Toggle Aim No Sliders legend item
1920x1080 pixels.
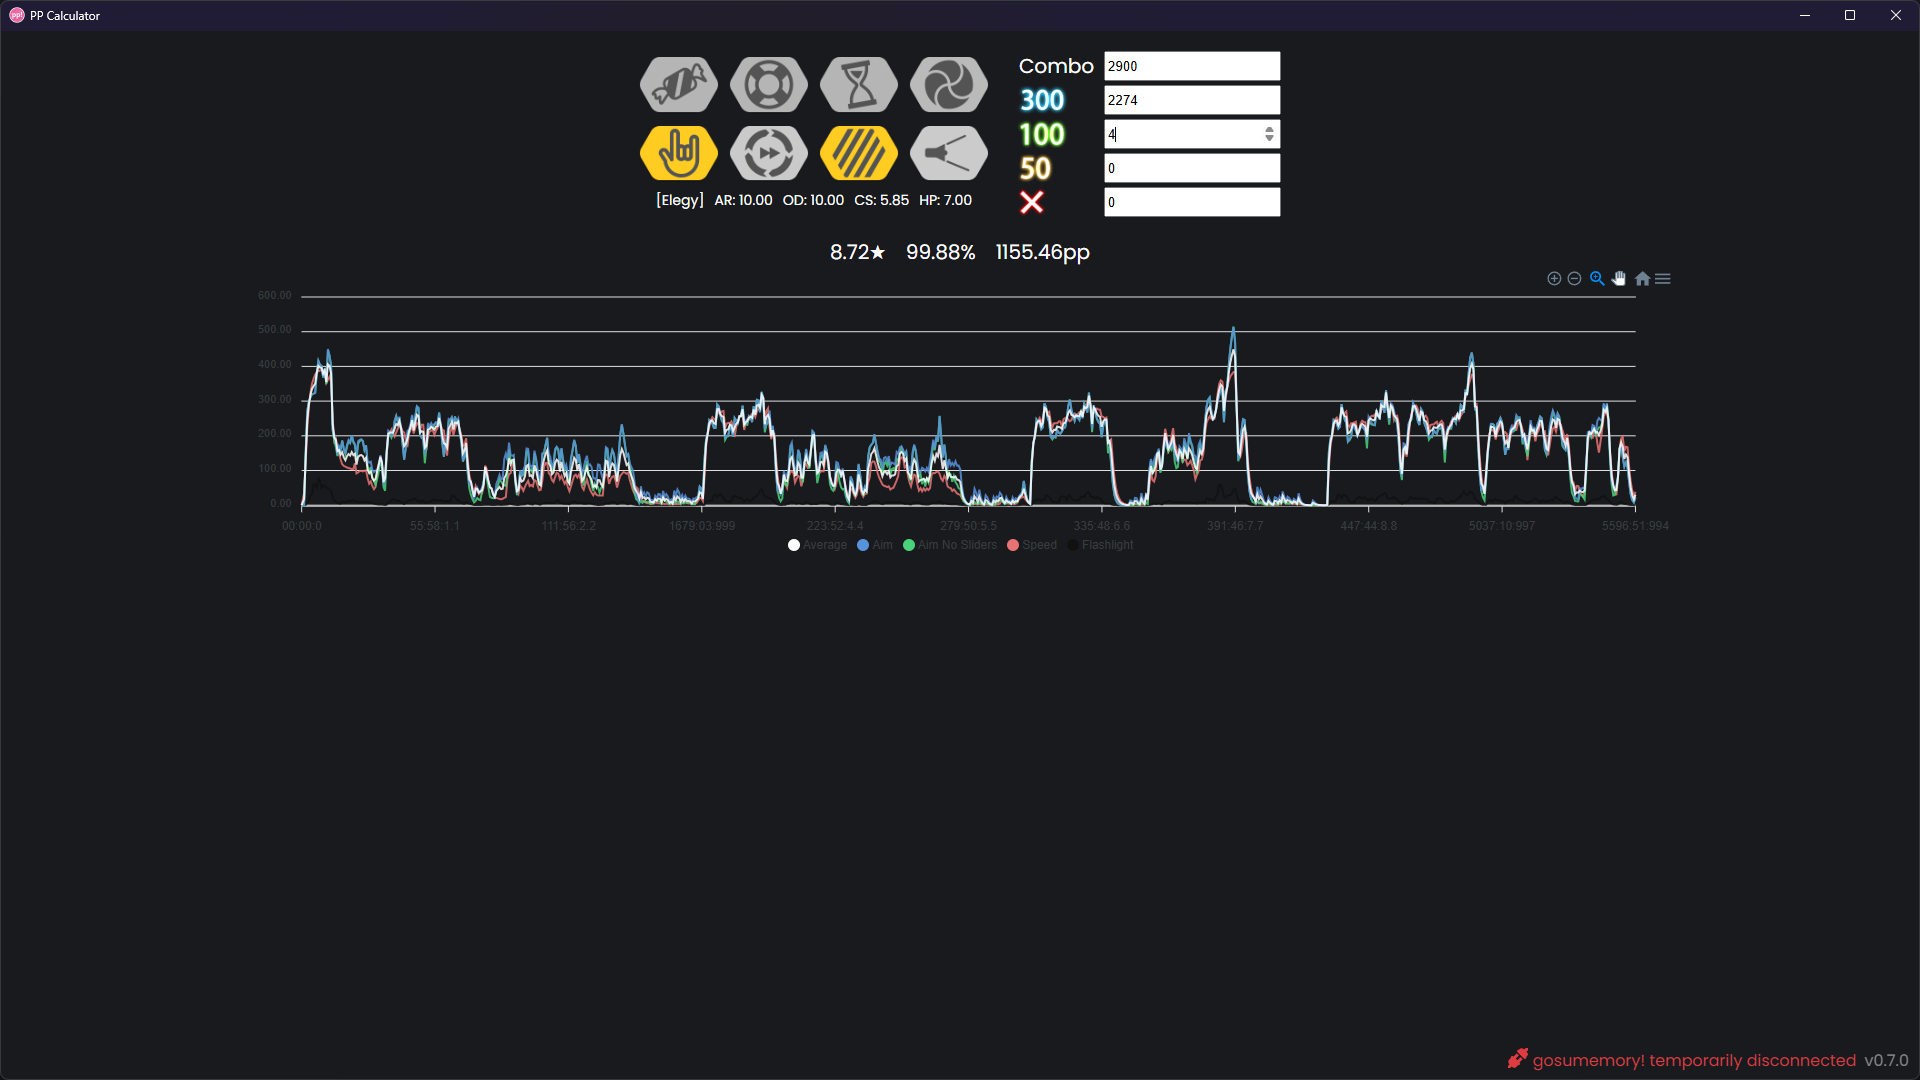(950, 545)
